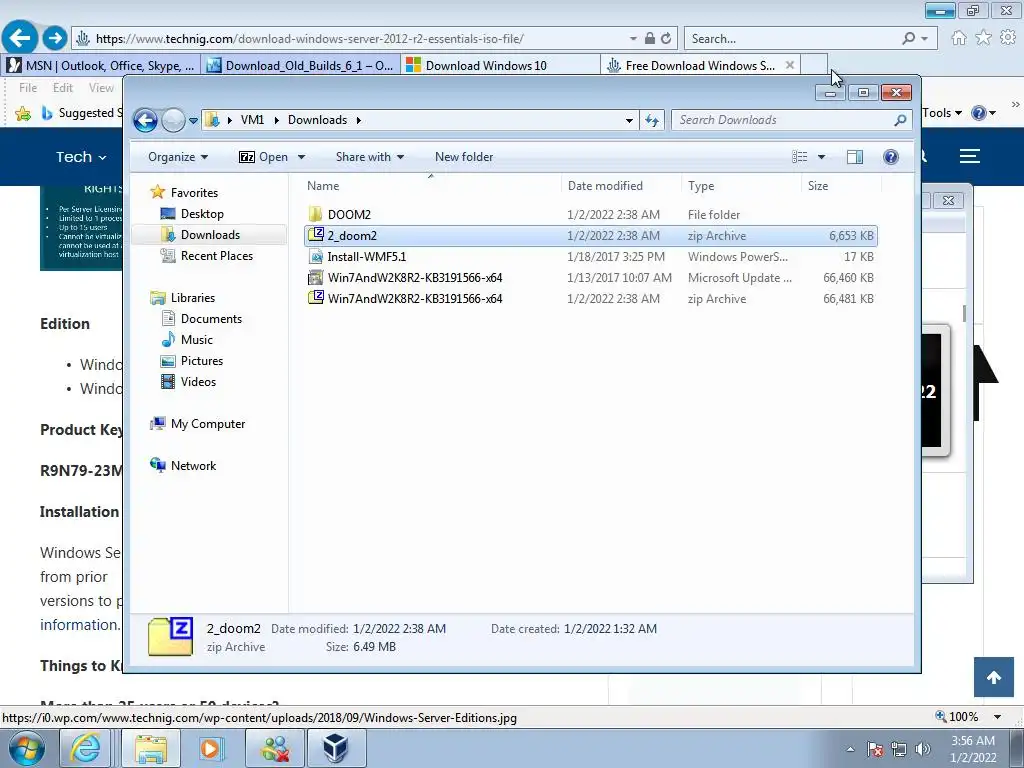
Task: Click the Internet Explorer forward button
Action: tap(55, 38)
